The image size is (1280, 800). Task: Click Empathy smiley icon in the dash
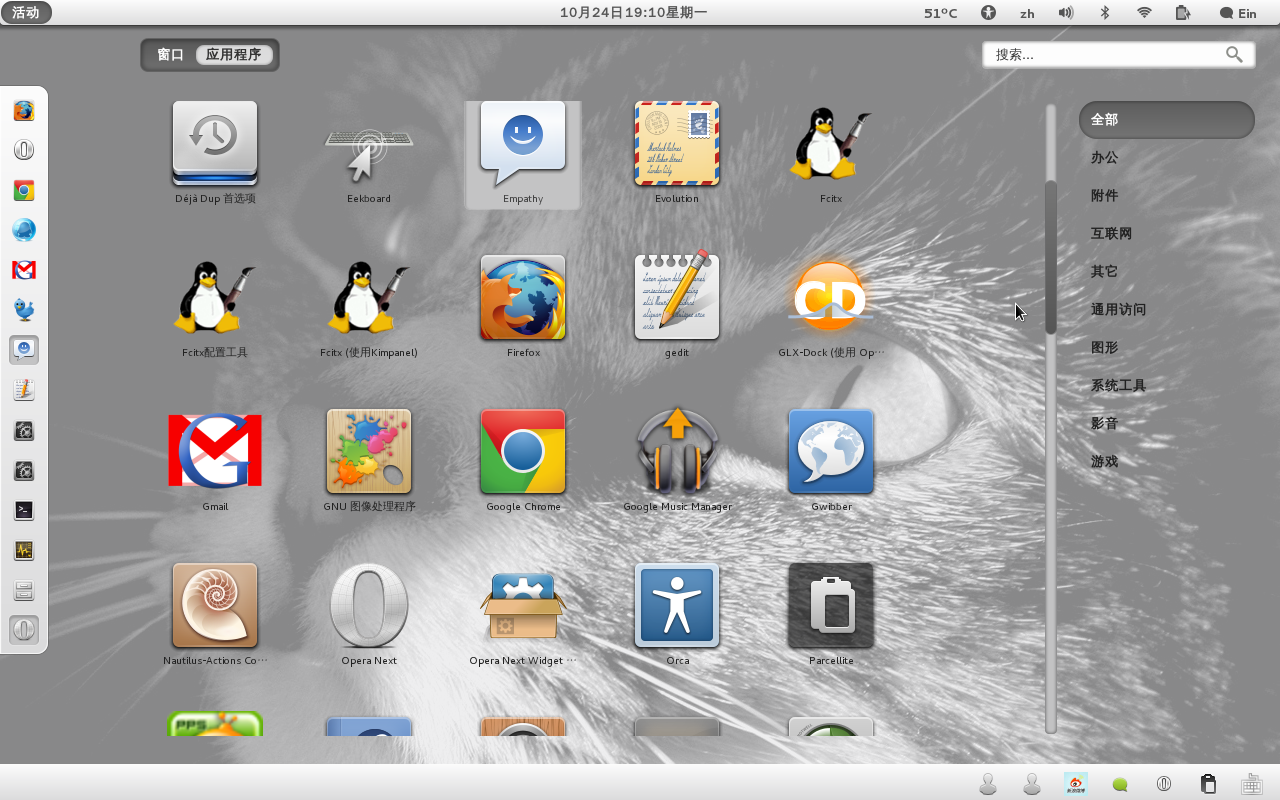click(24, 350)
